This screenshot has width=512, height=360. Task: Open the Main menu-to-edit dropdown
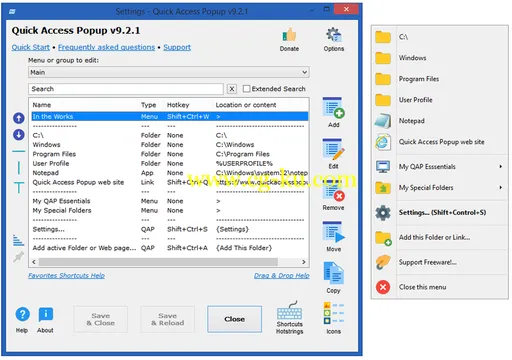pyautogui.click(x=169, y=72)
